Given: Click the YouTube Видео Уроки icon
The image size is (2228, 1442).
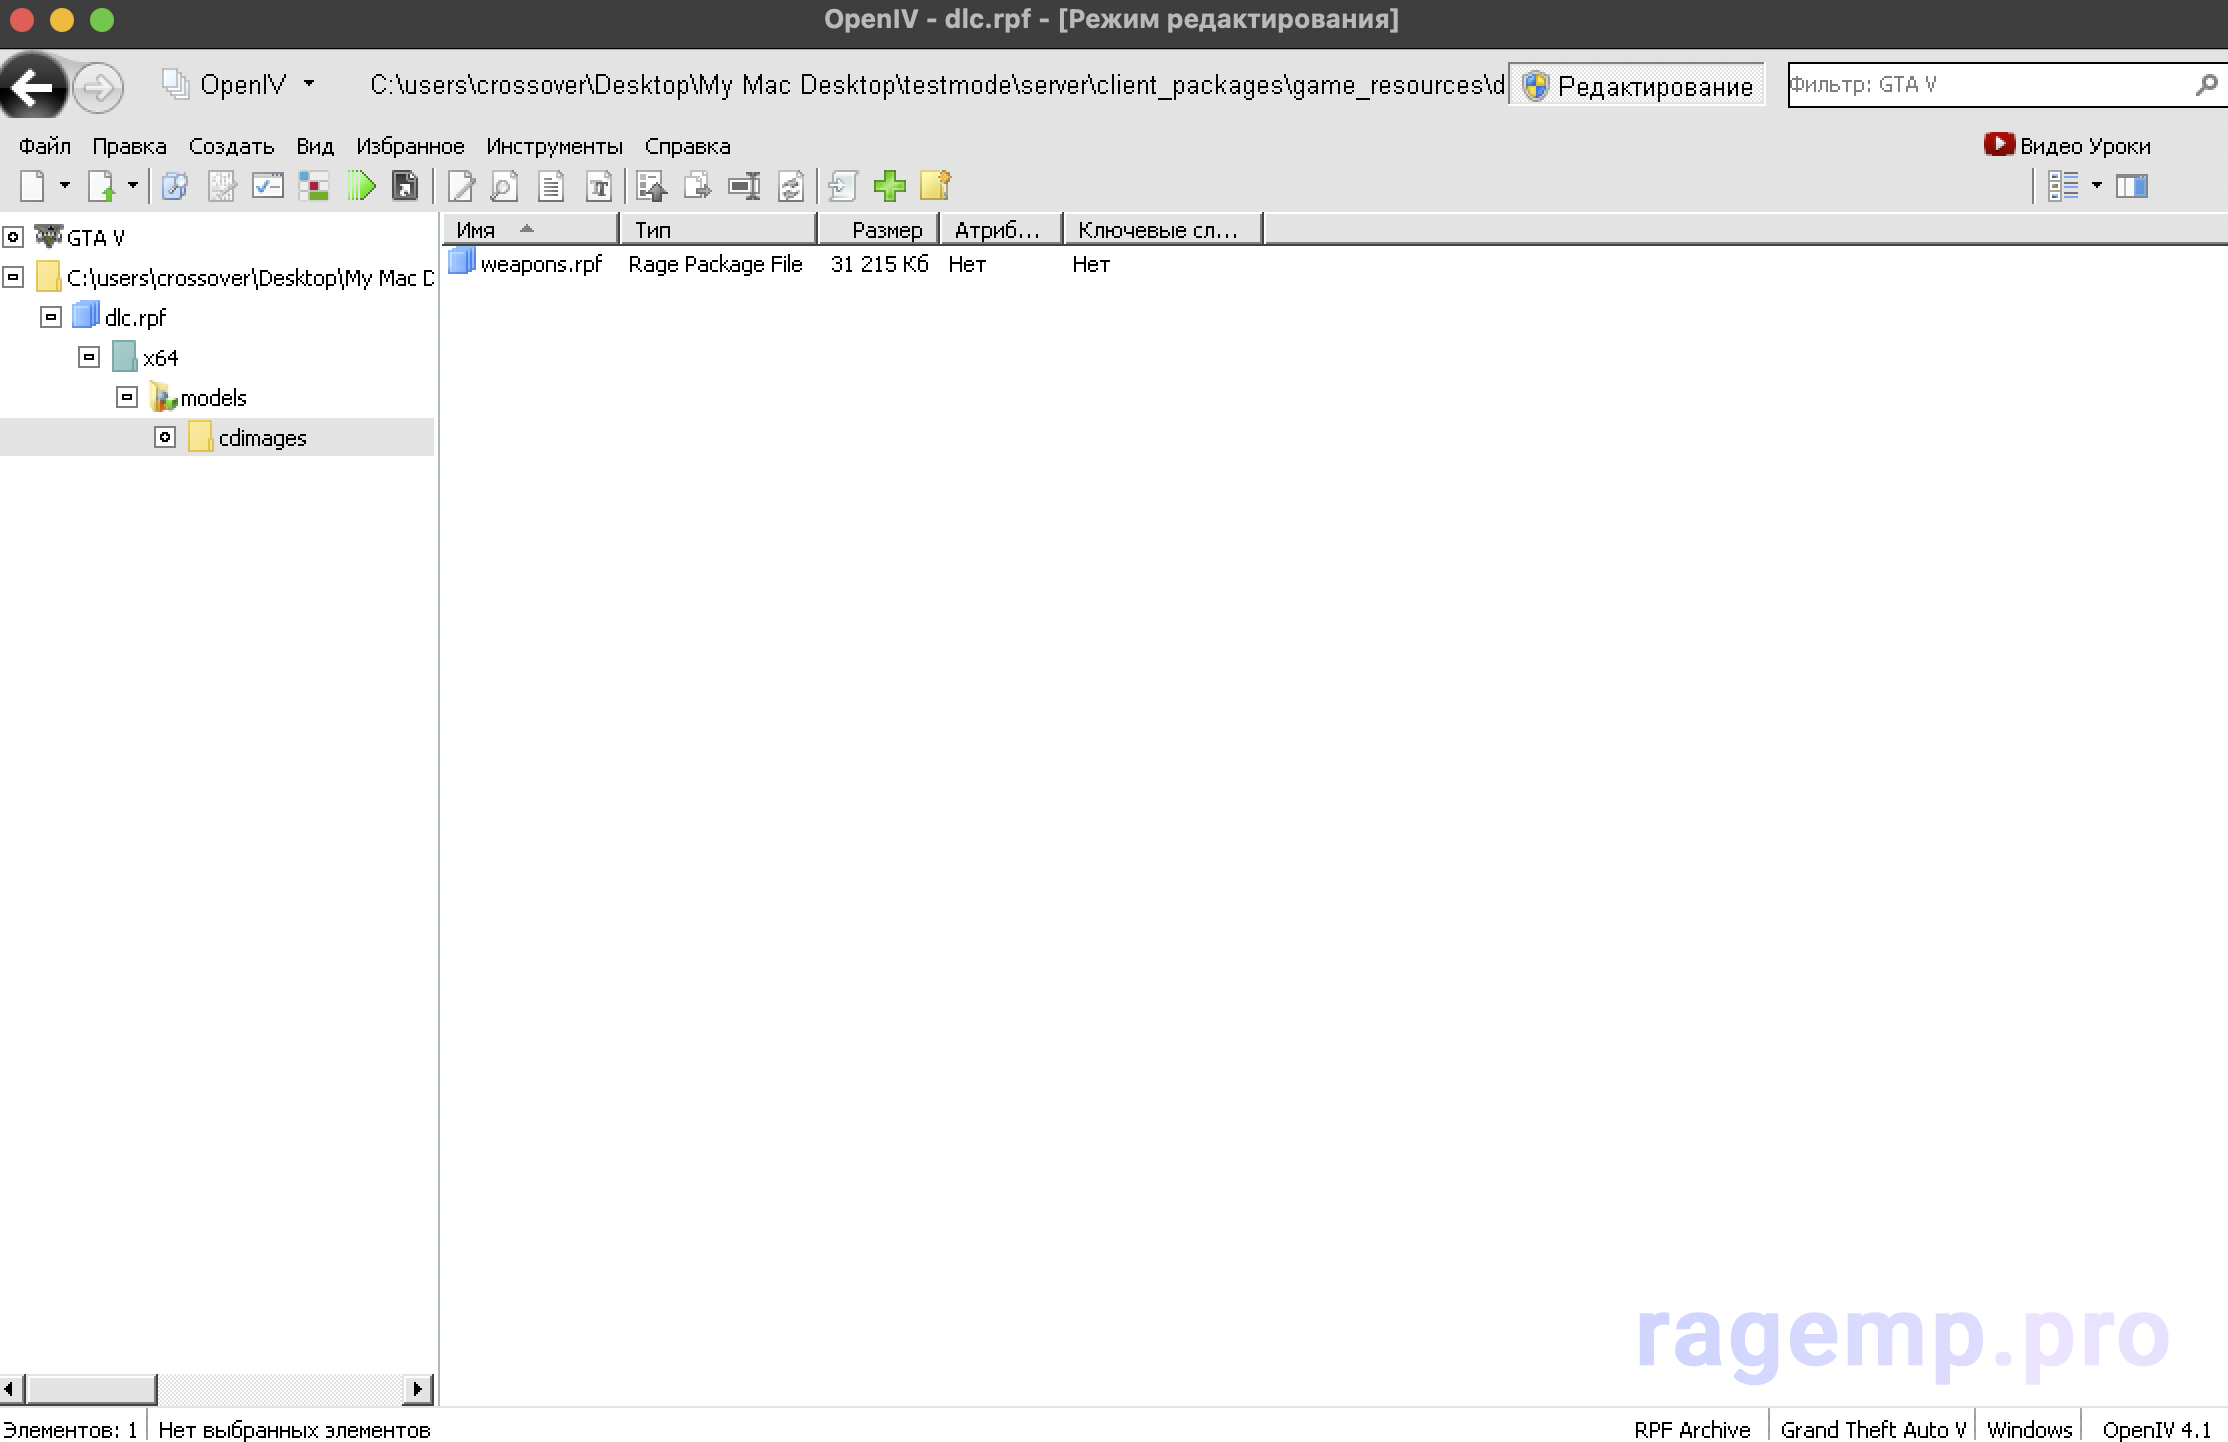Looking at the screenshot, I should click(x=1998, y=145).
